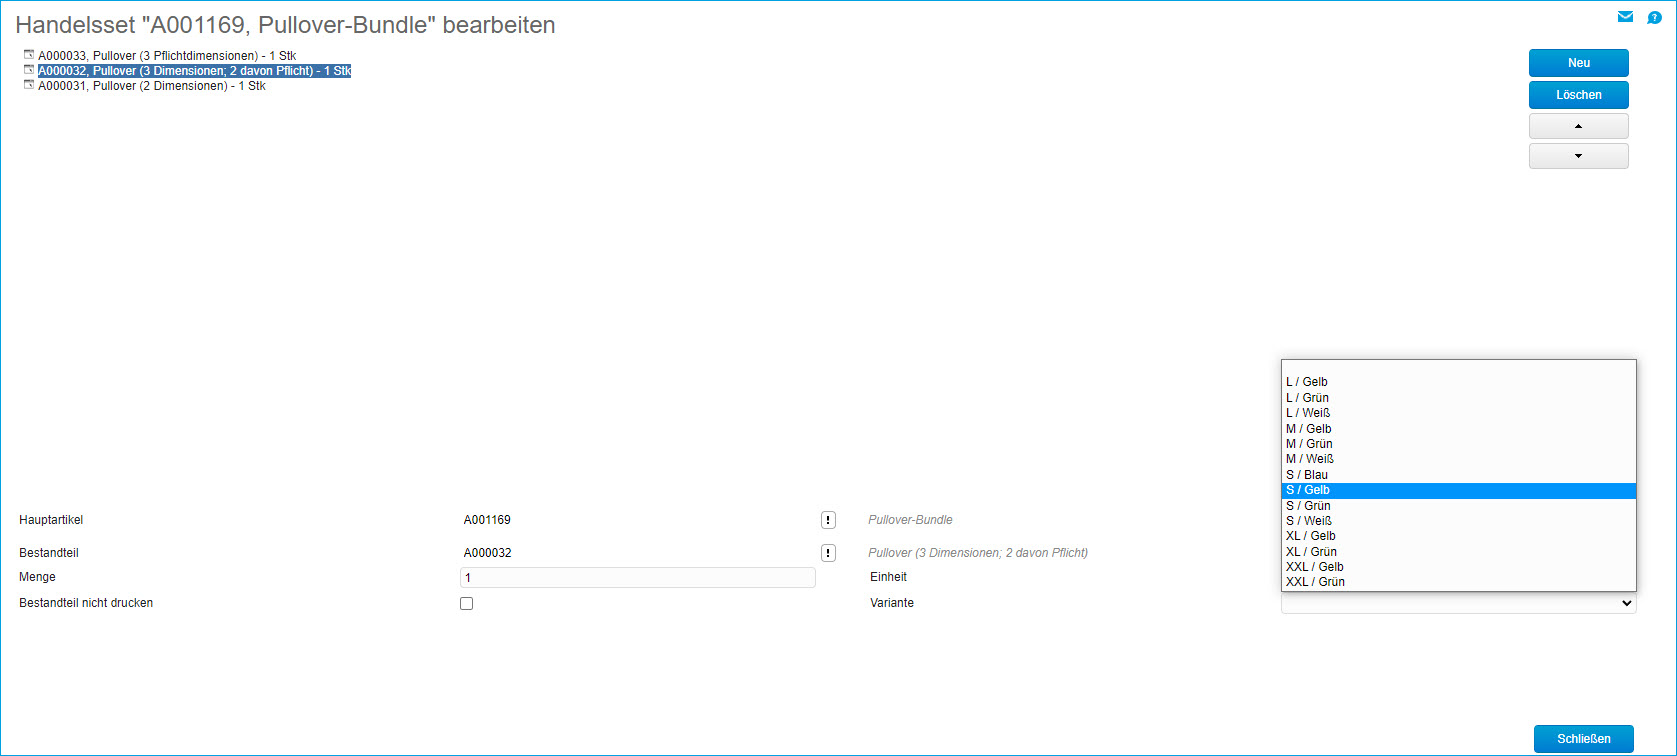This screenshot has width=1677, height=756.
Task: Open the mail envelope icon
Action: tap(1625, 17)
